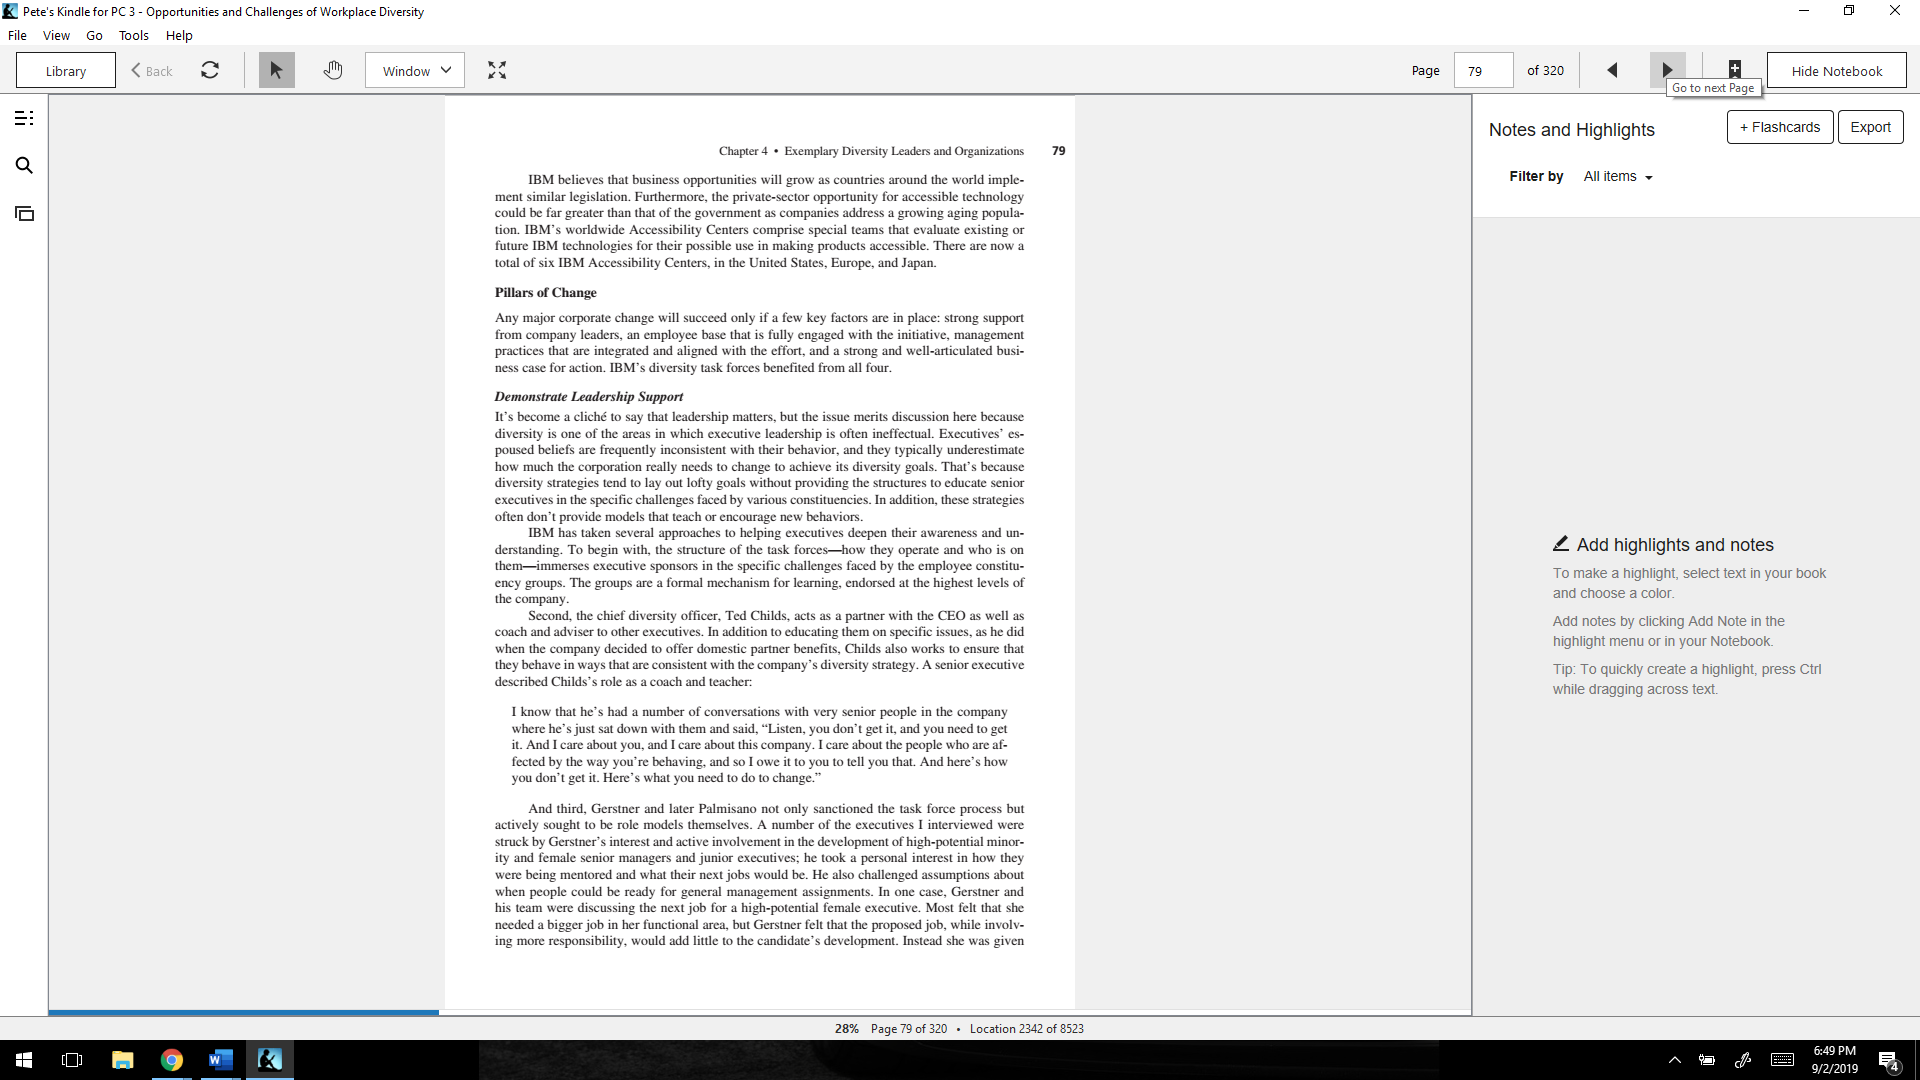Click the sync refresh icon
This screenshot has height=1080, width=1920.
point(210,70)
